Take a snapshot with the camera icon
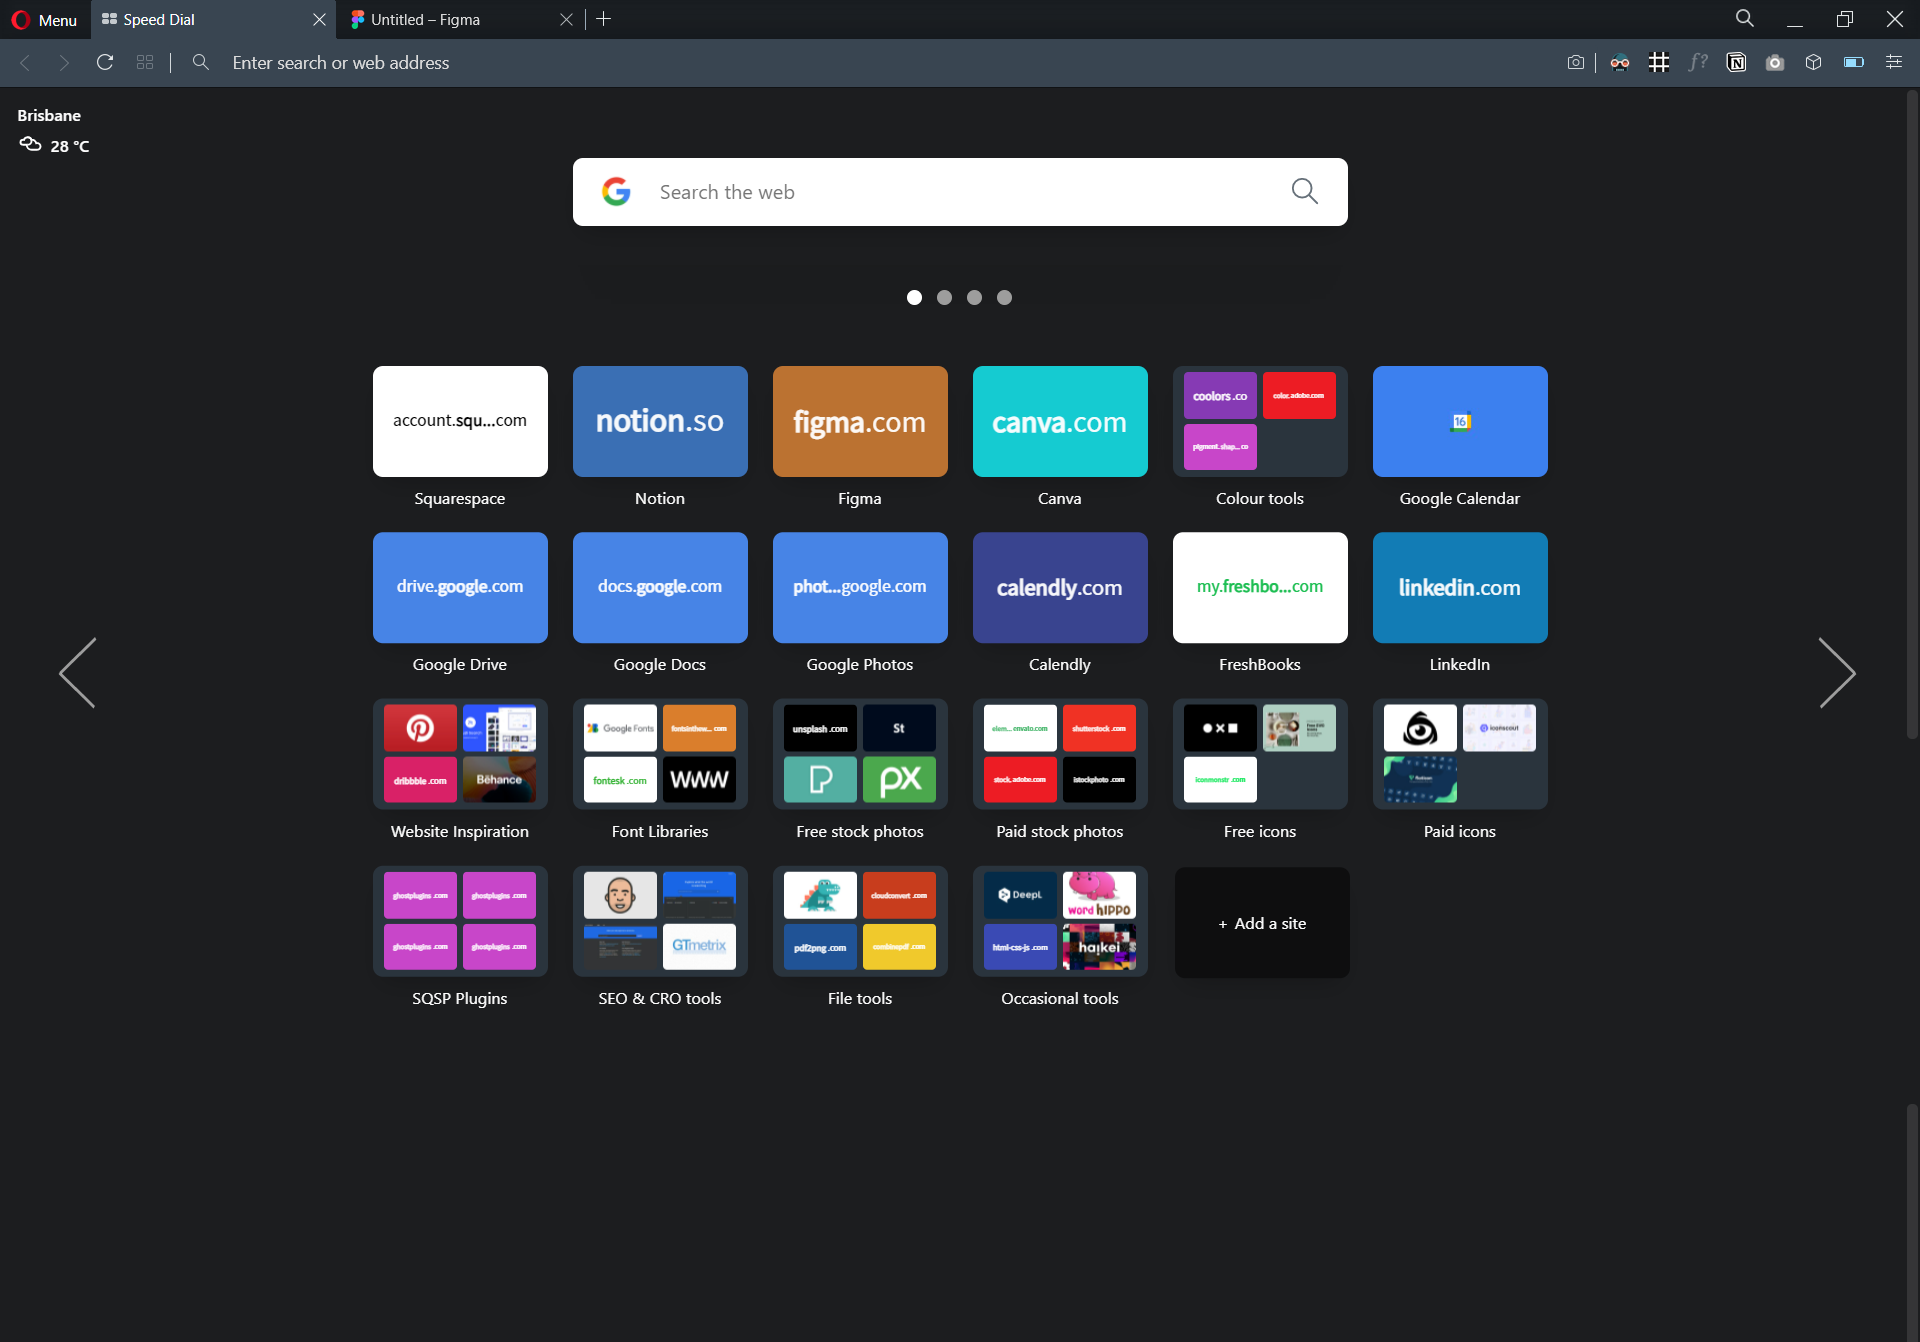The image size is (1920, 1342). point(1576,62)
